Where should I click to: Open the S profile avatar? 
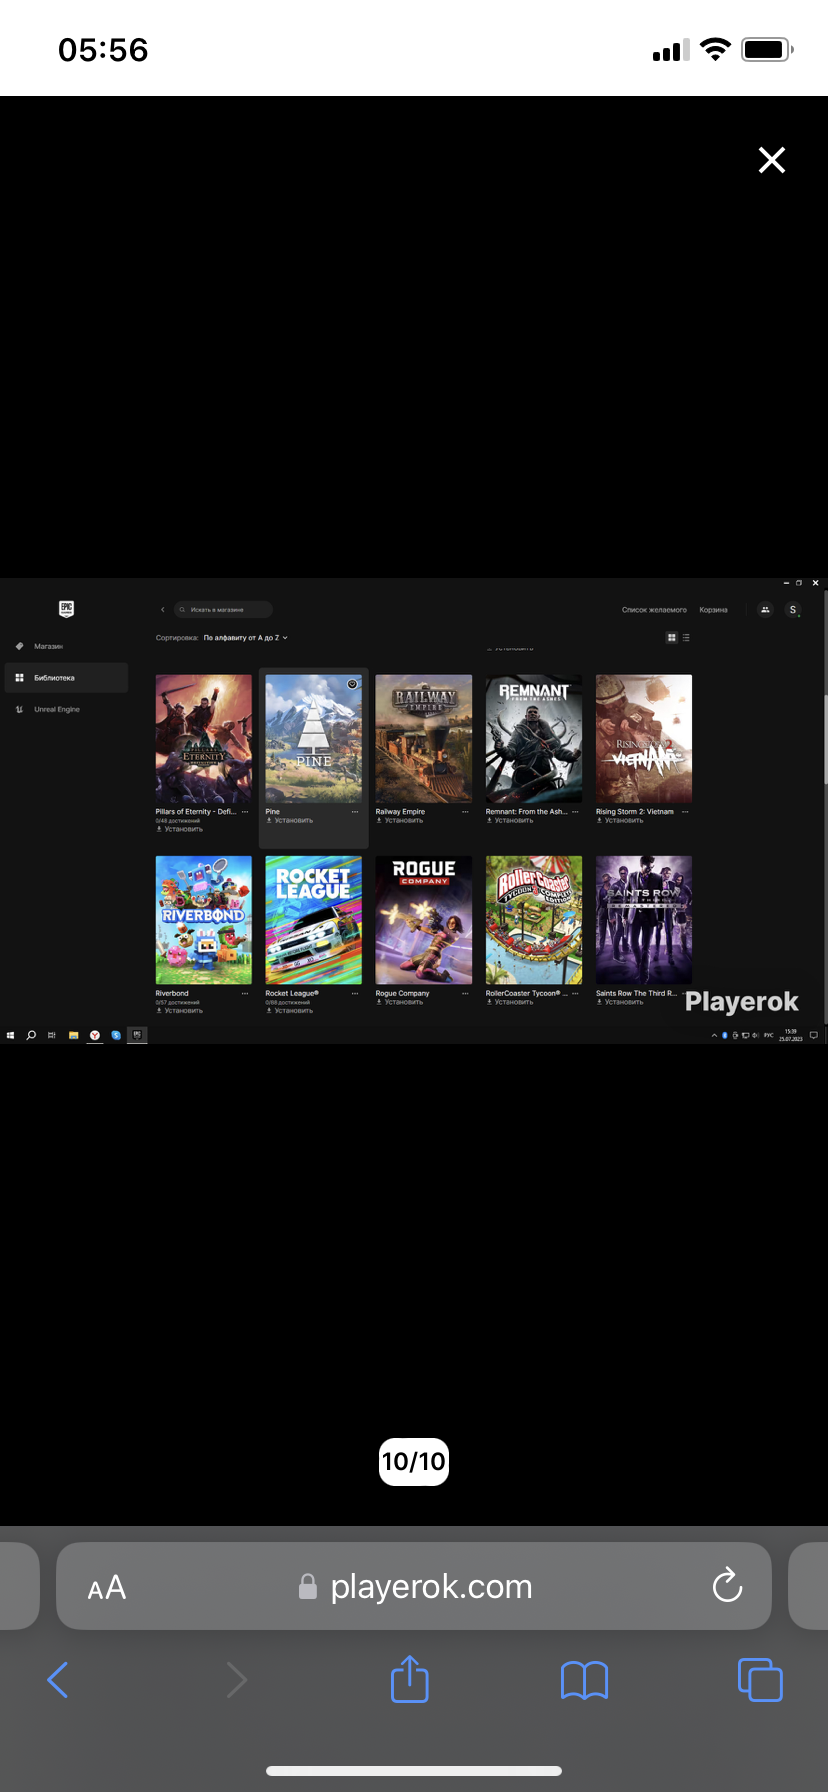click(793, 609)
